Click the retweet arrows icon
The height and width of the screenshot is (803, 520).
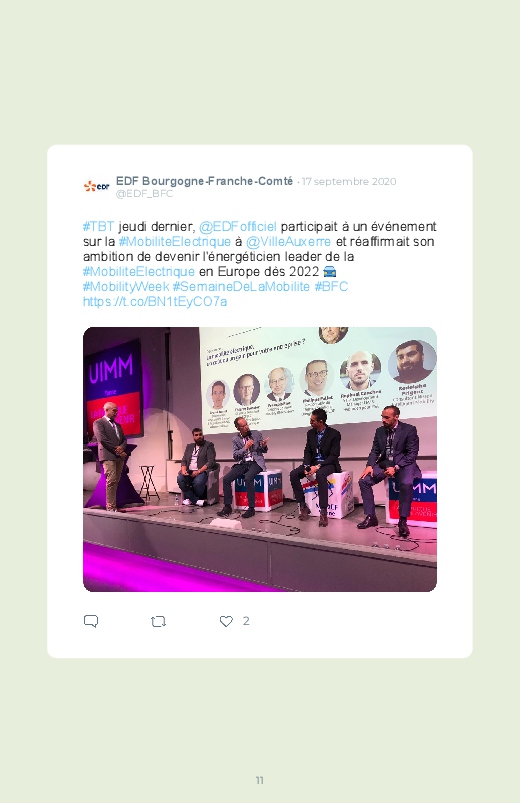158,622
